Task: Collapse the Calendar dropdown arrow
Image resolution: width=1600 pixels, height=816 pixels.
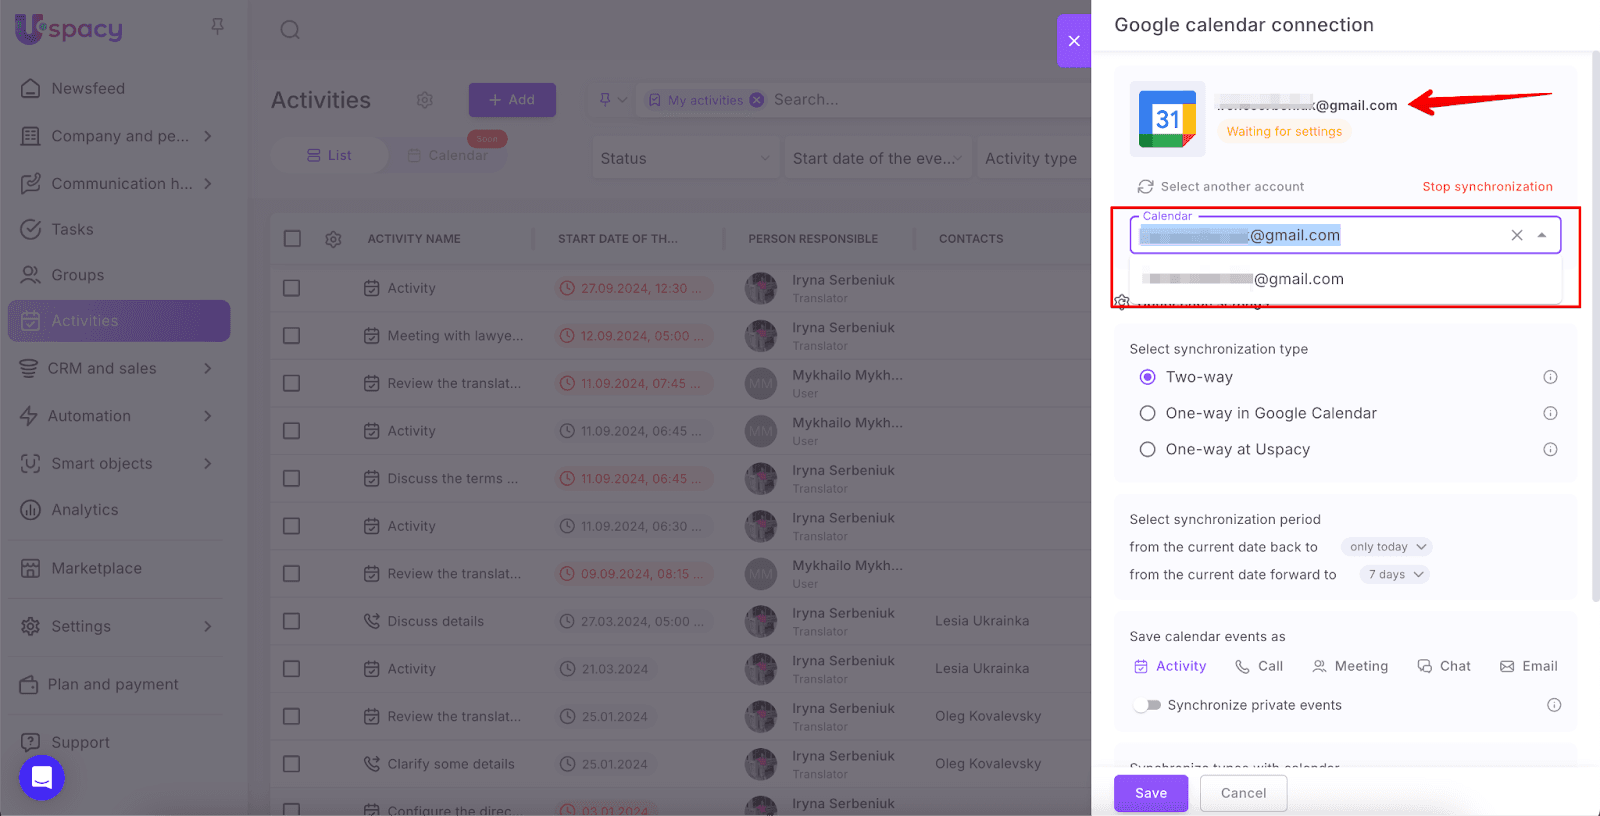Action: click(x=1542, y=235)
